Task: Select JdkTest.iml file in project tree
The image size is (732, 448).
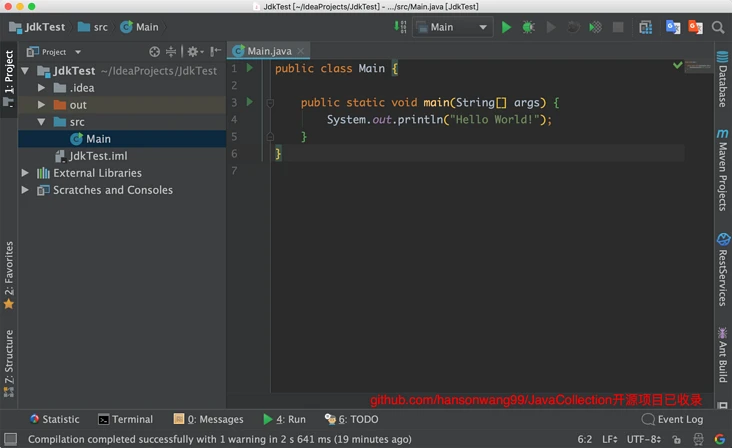Action: coord(97,156)
